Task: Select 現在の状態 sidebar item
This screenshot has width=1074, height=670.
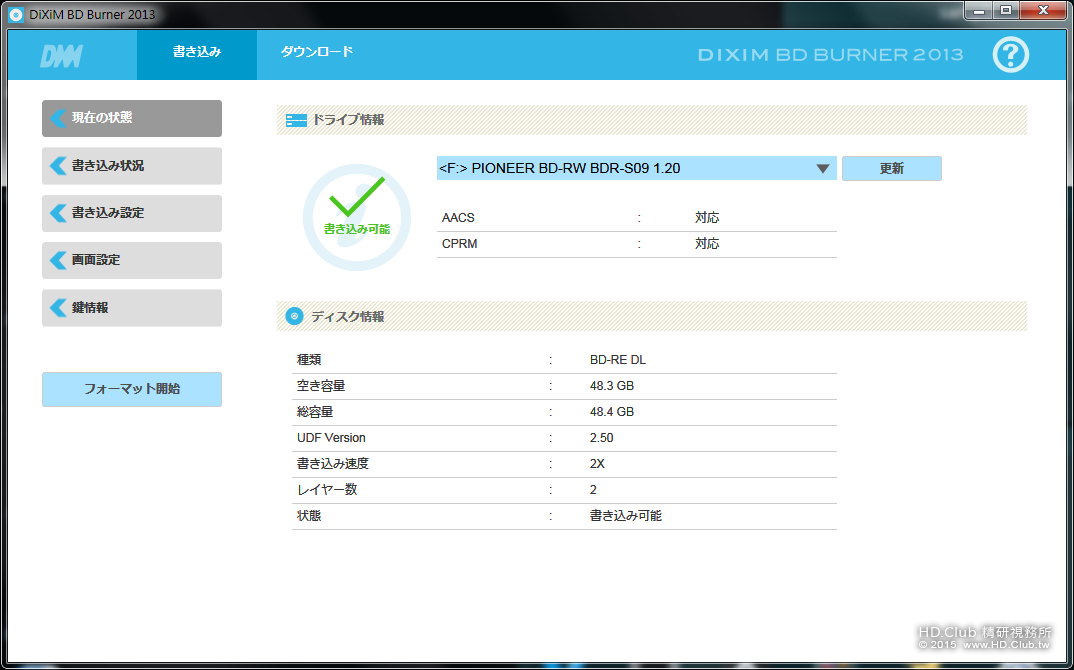Action: pyautogui.click(x=132, y=119)
